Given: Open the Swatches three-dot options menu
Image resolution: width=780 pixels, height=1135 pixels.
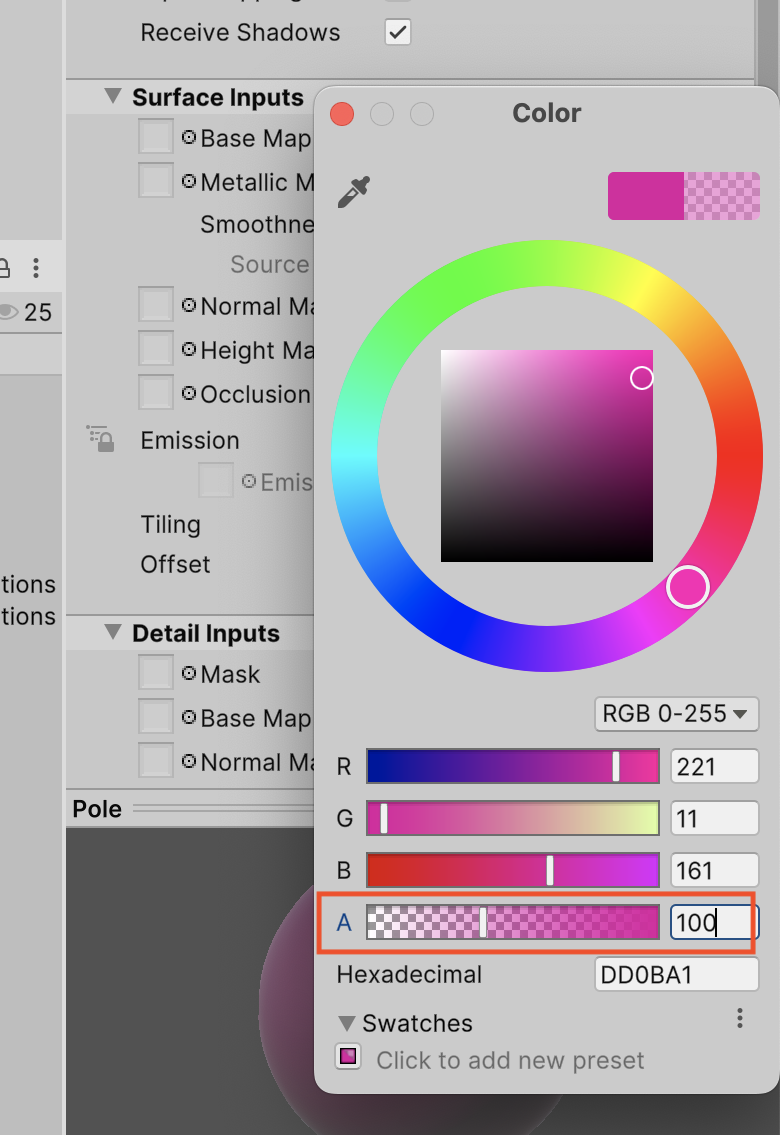Looking at the screenshot, I should click(739, 1018).
